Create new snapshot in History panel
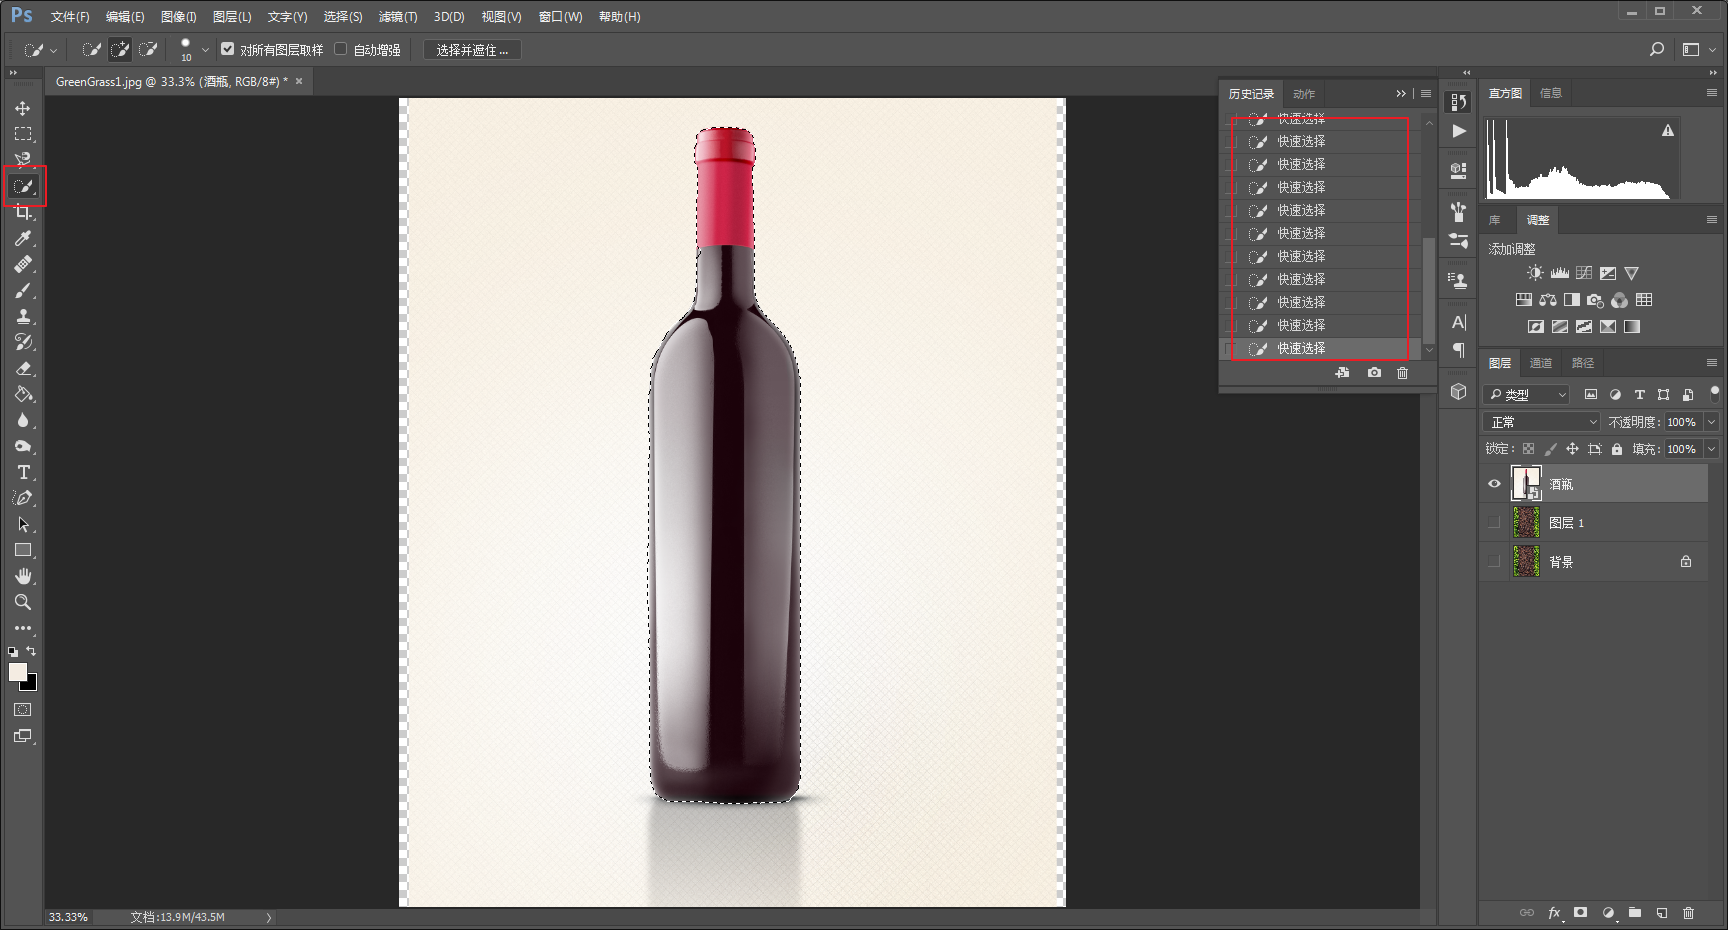The height and width of the screenshot is (930, 1728). pos(1374,373)
